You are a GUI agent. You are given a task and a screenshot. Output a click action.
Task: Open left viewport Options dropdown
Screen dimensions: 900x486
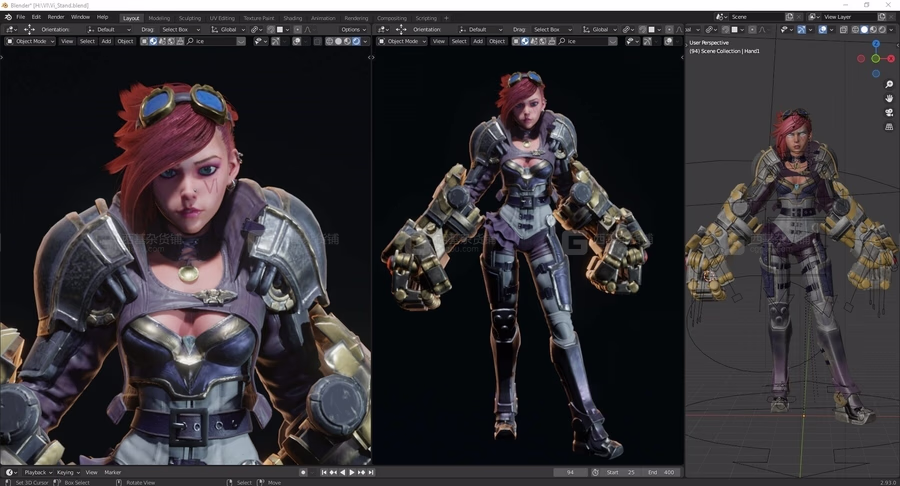pos(353,29)
